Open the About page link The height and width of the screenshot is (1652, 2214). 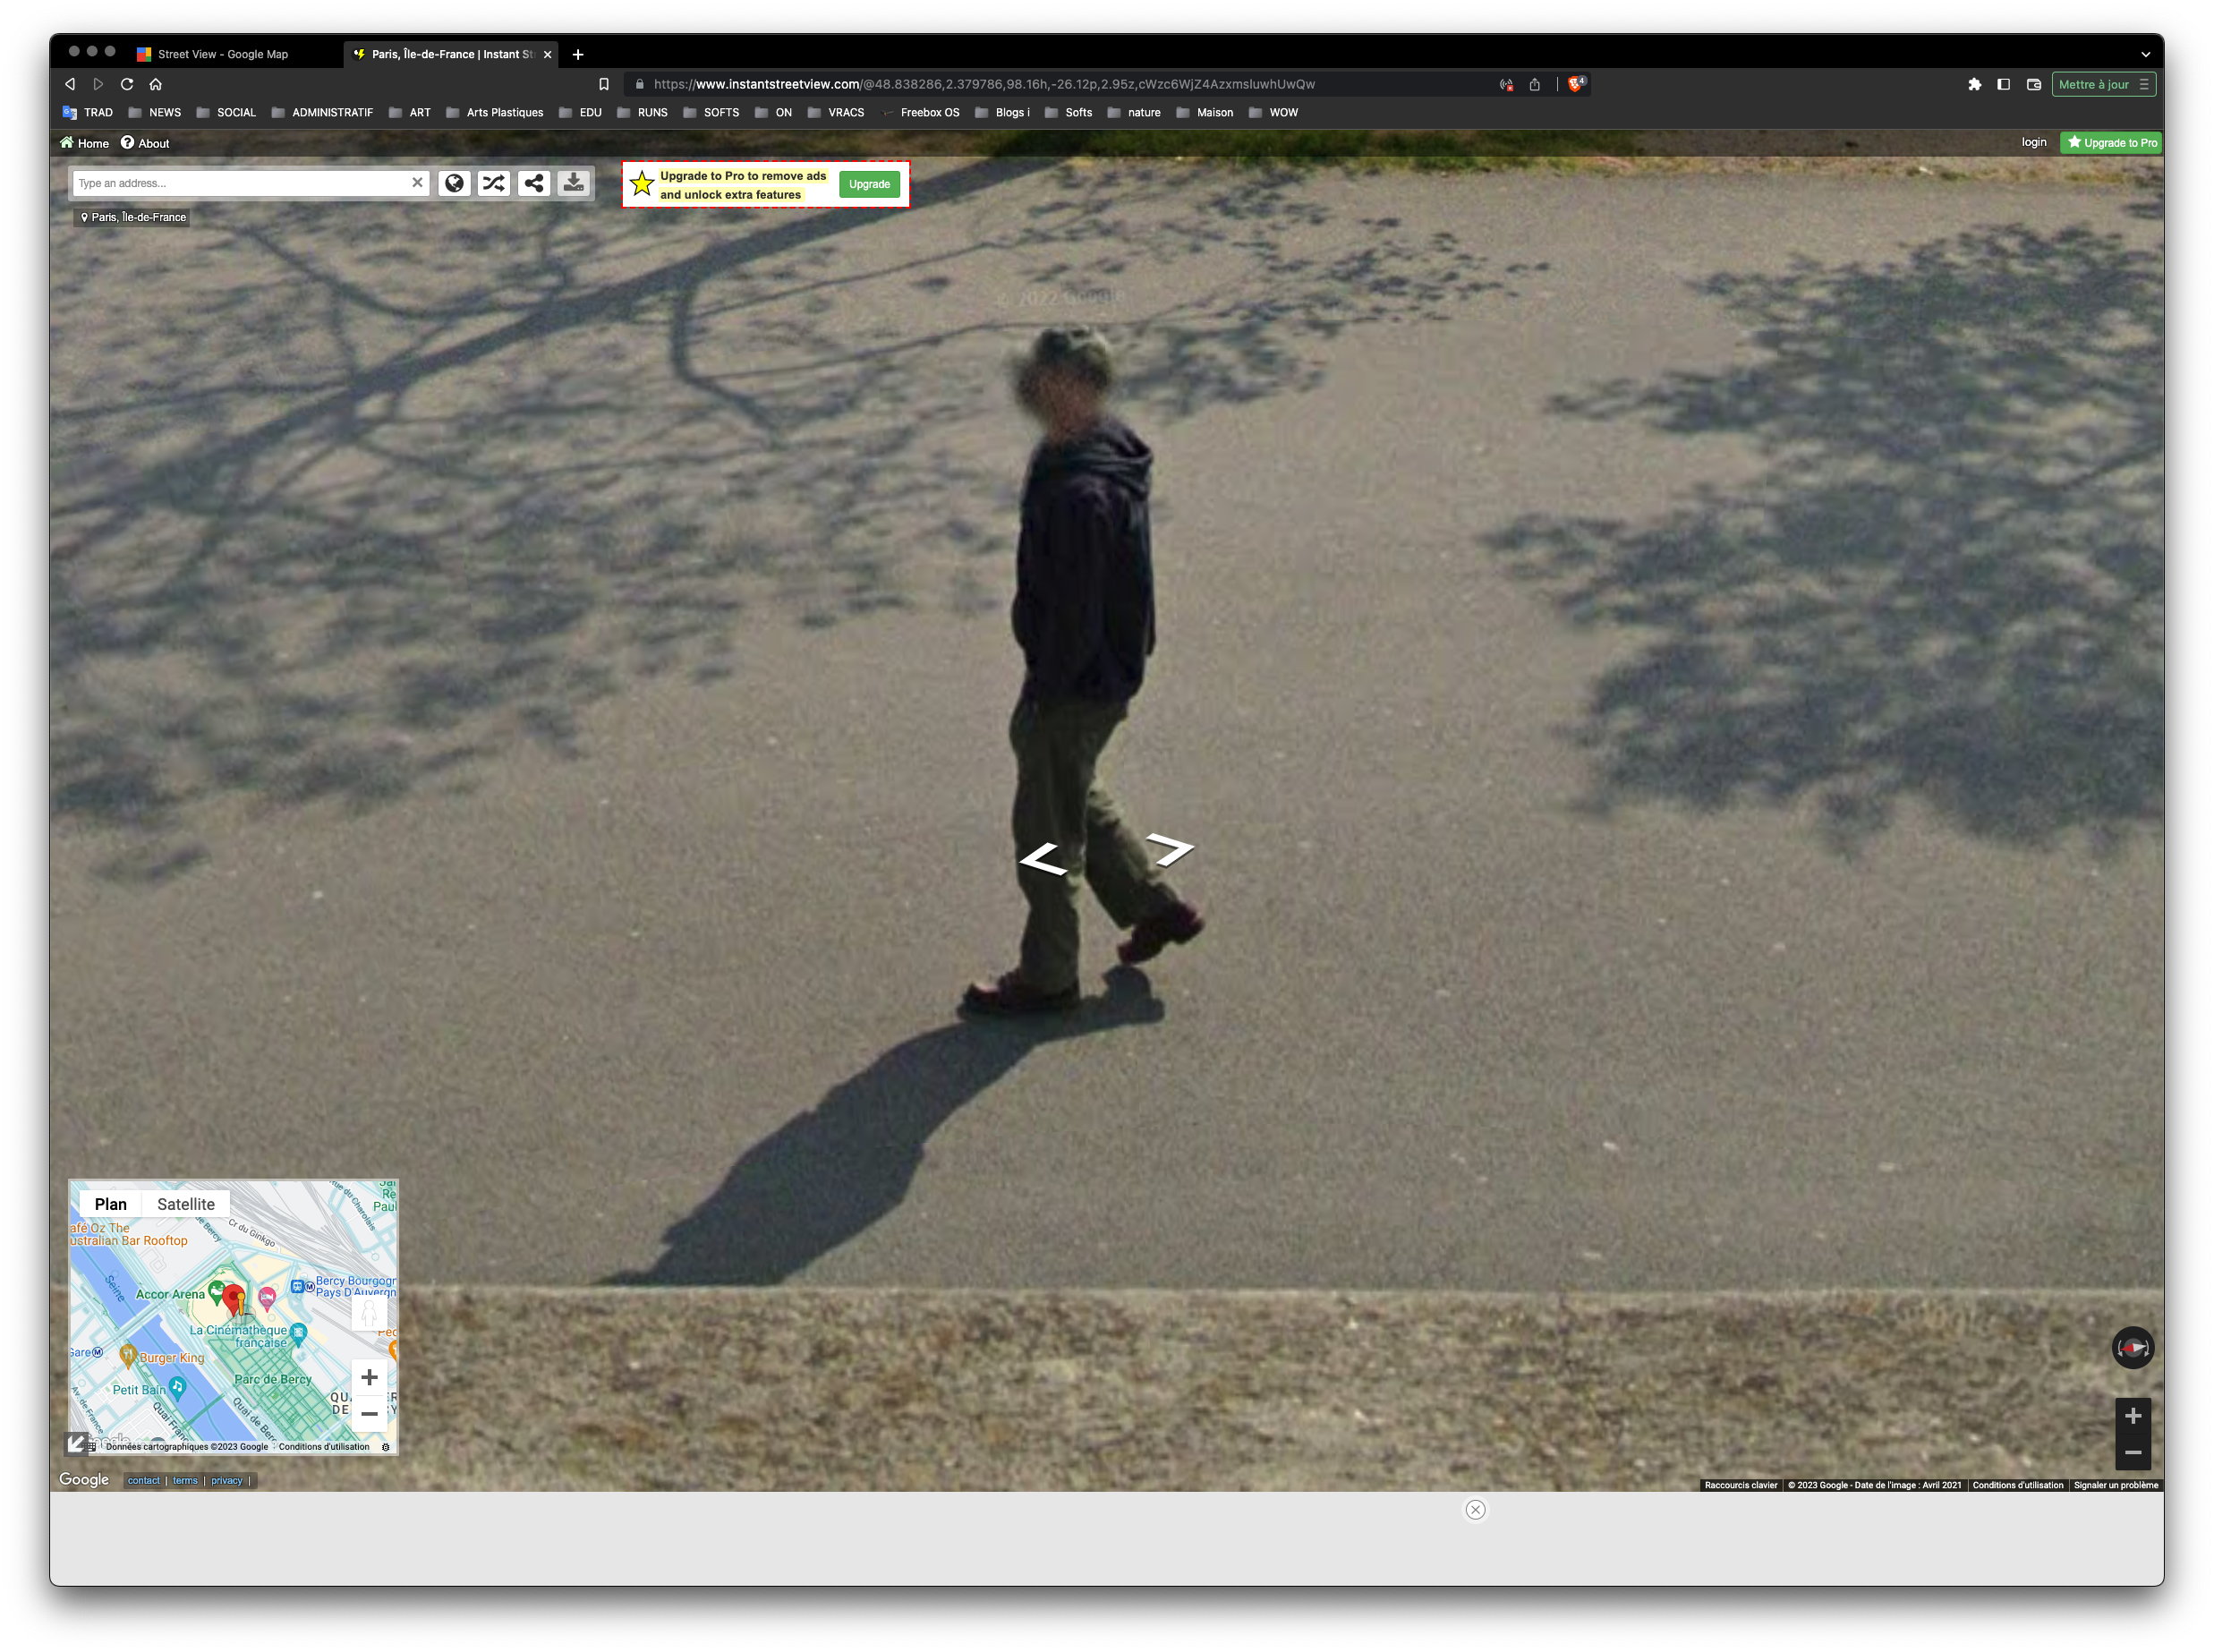145,143
